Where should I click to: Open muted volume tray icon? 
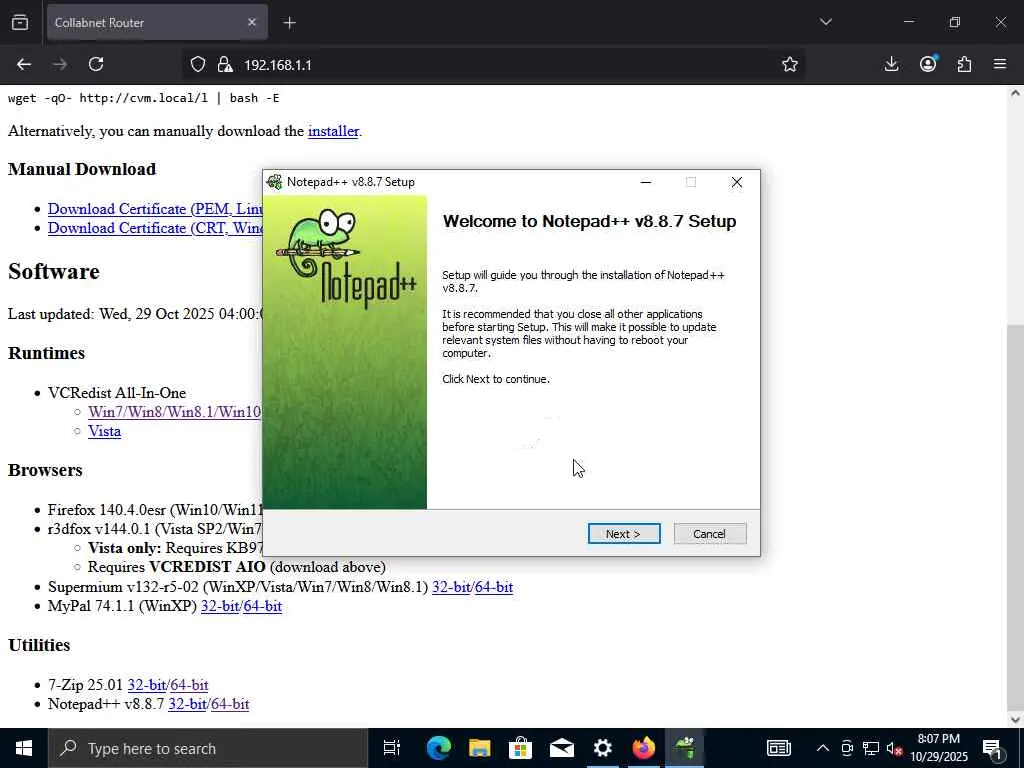(x=895, y=748)
